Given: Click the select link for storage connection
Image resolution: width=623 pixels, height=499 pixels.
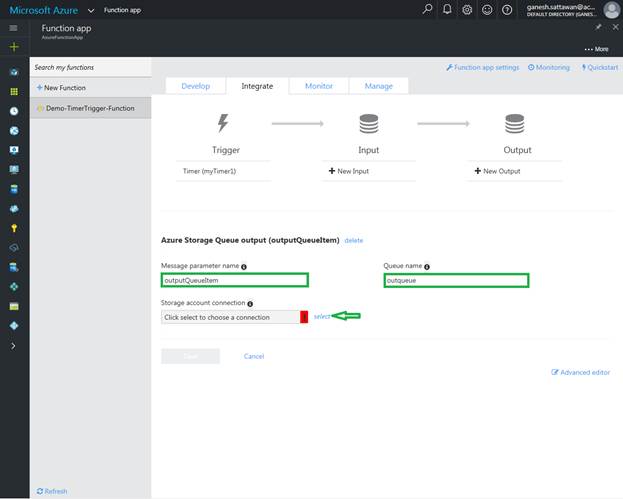Looking at the screenshot, I should point(321,317).
